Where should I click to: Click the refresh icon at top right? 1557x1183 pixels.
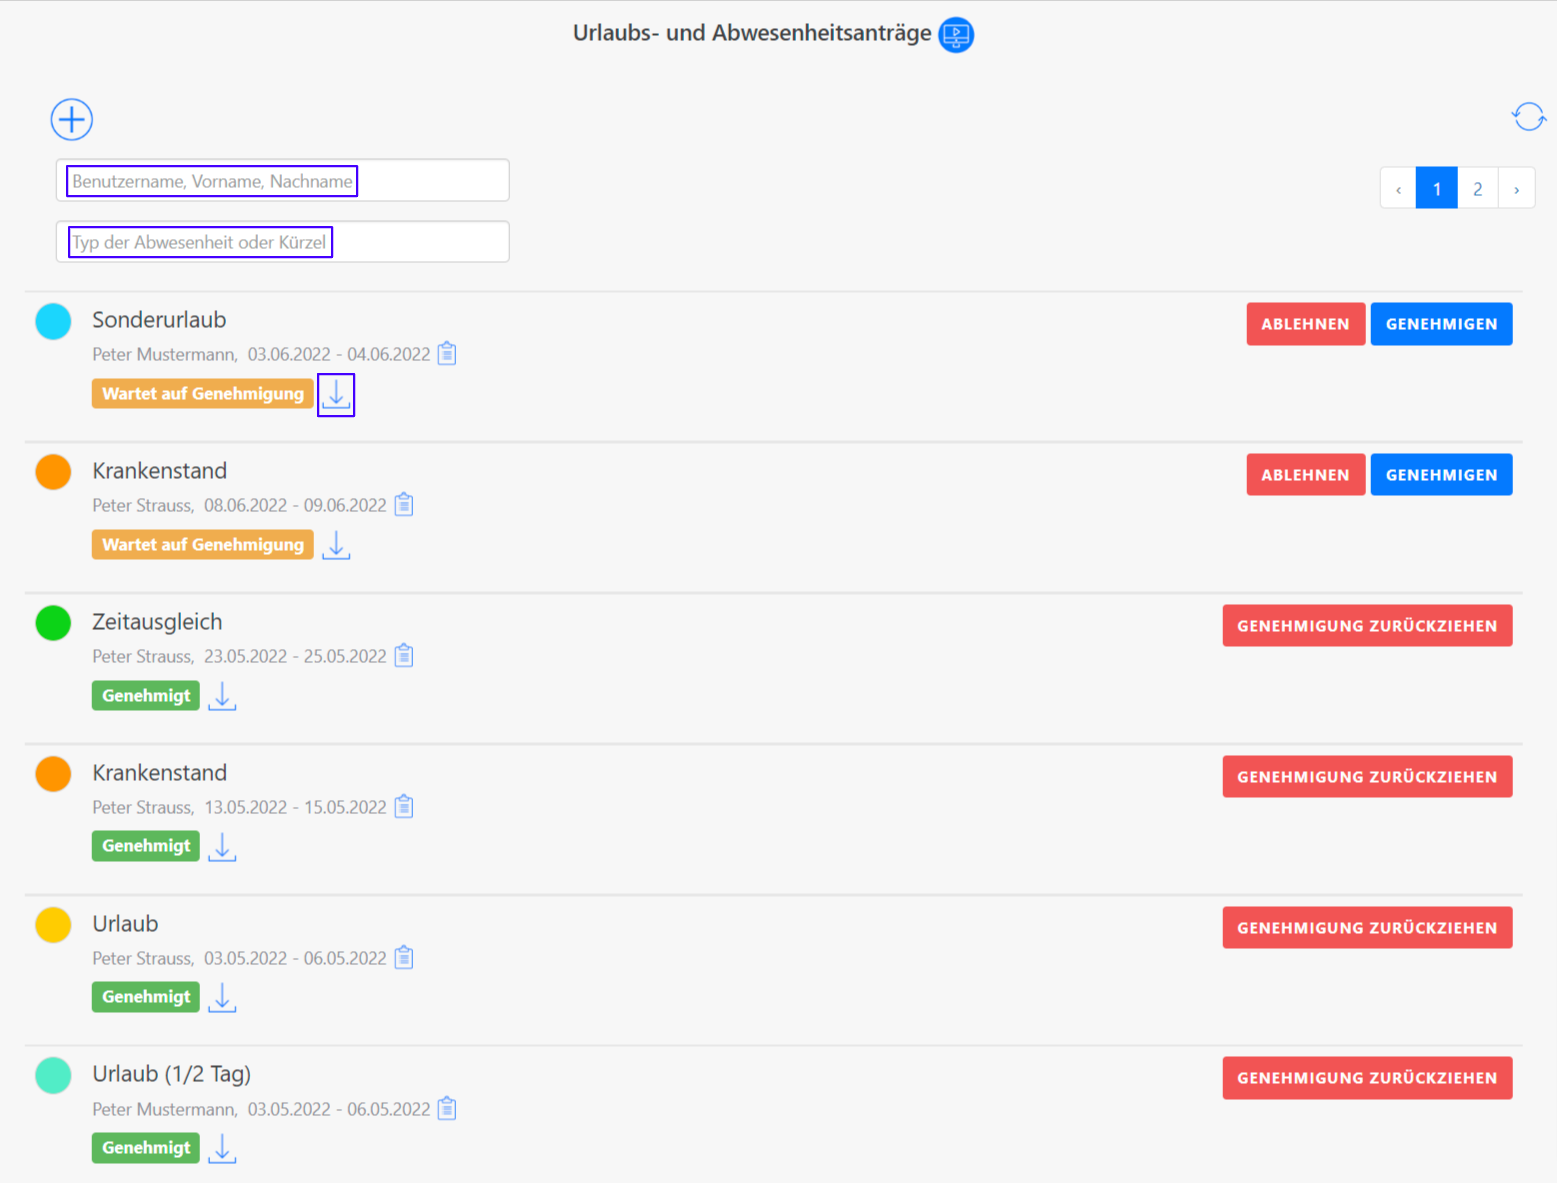click(x=1527, y=117)
